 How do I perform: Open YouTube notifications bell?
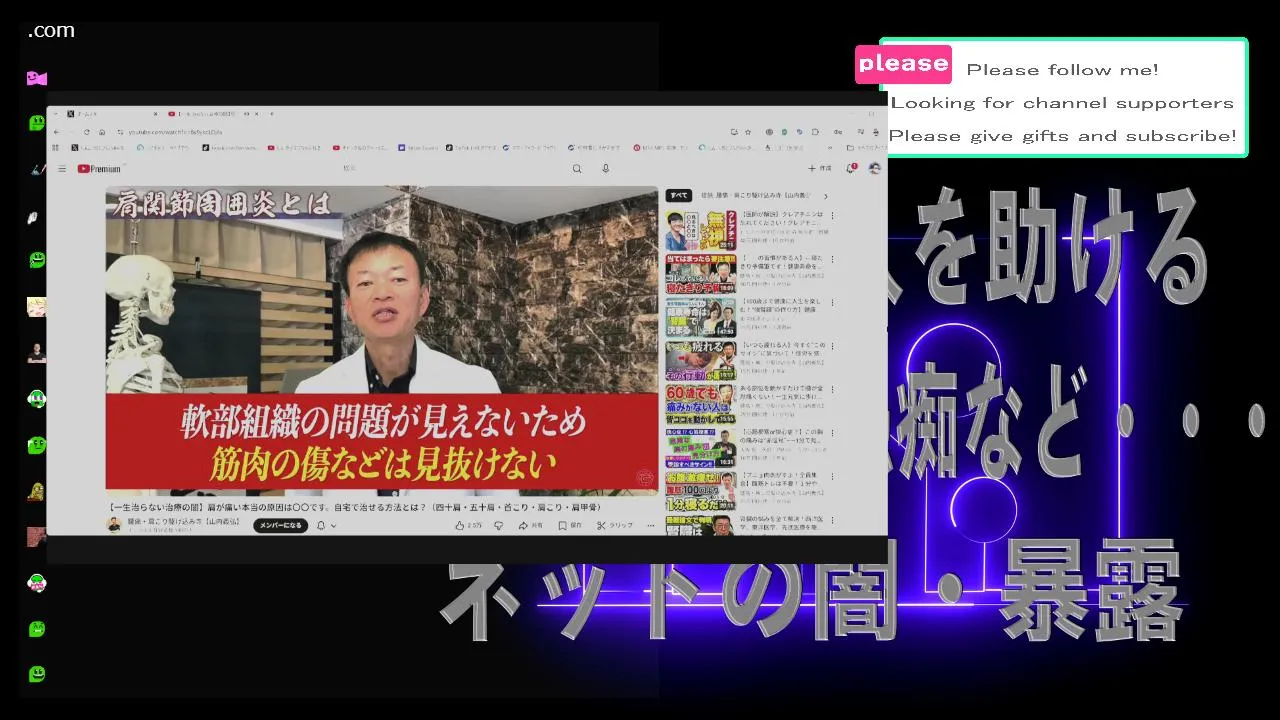coord(852,168)
